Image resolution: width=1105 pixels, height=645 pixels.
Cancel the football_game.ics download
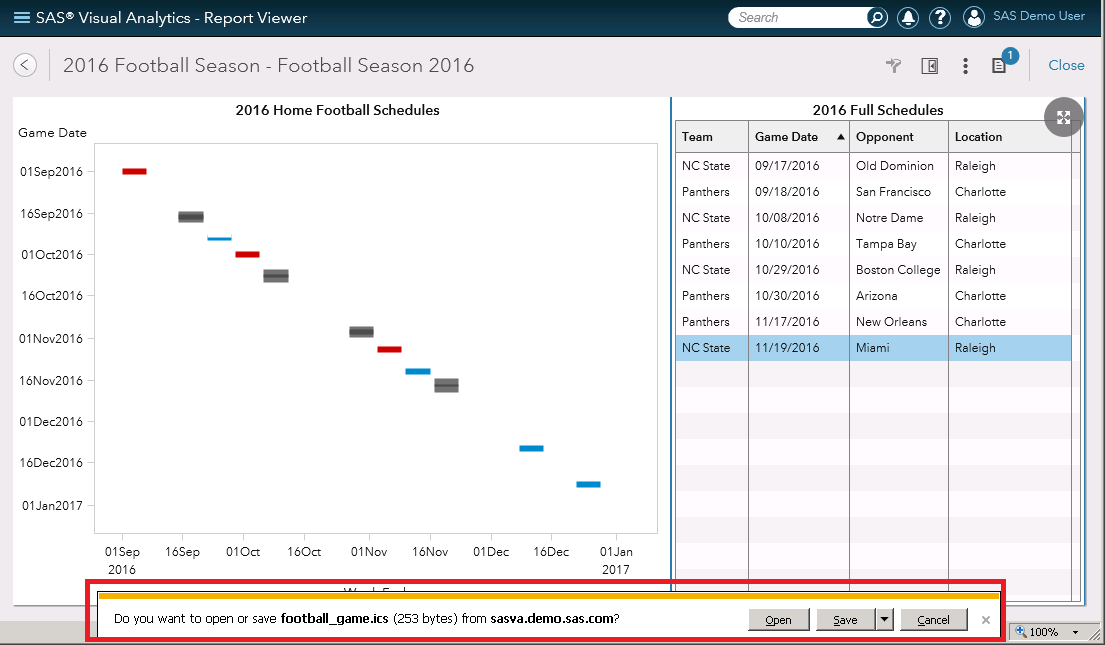[933, 619]
